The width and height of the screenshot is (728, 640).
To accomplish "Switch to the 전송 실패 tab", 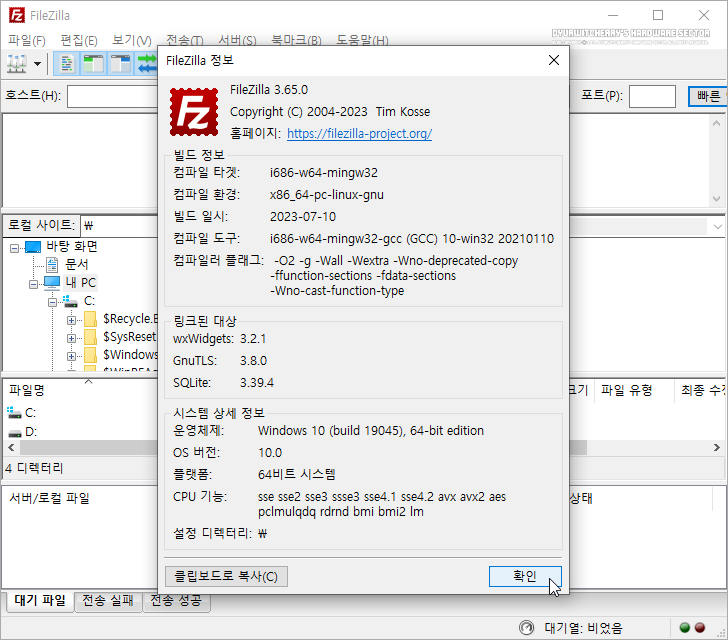I will click(108, 601).
